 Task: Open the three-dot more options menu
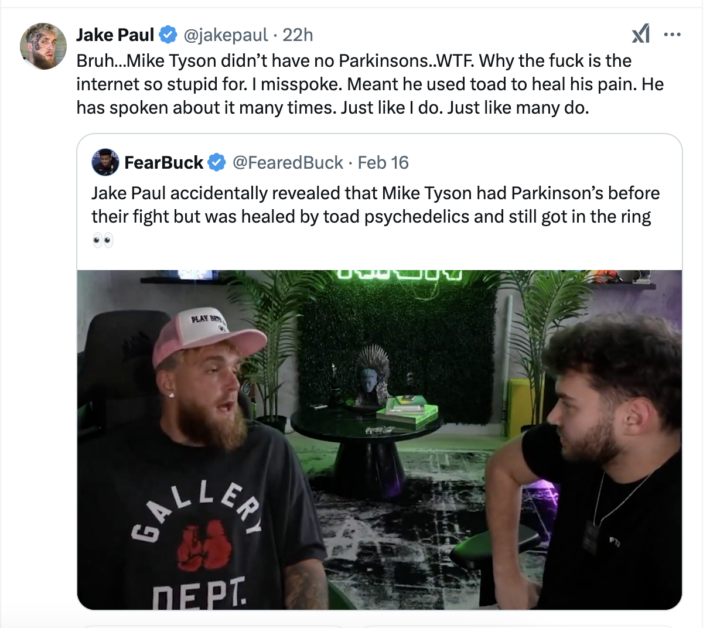pyautogui.click(x=672, y=34)
